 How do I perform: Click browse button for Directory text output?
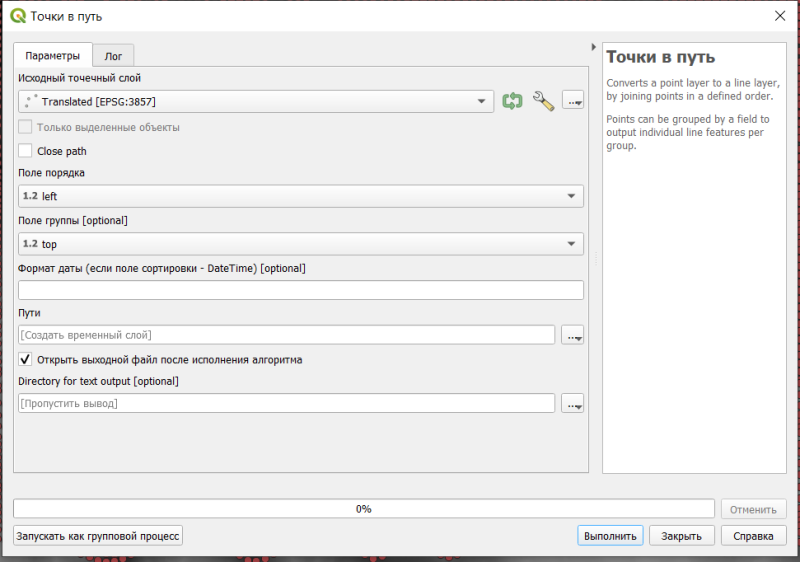tap(572, 403)
